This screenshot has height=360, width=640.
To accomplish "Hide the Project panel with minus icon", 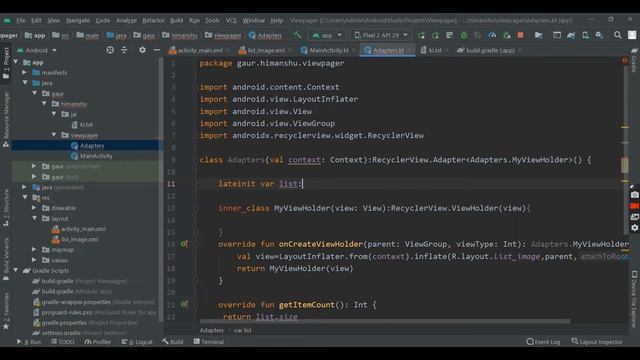I will pos(156,50).
